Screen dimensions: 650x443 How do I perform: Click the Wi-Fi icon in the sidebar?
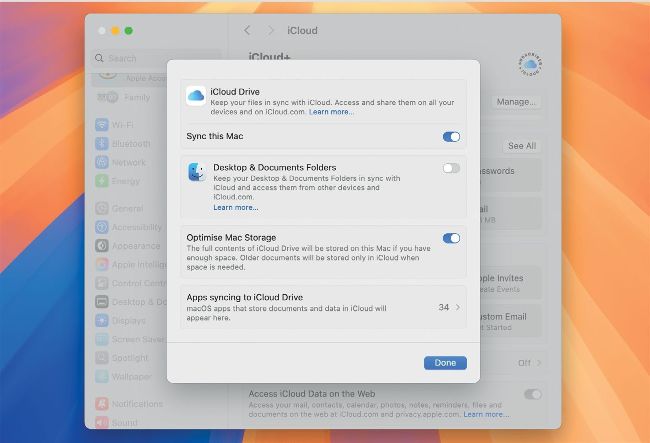(x=102, y=125)
